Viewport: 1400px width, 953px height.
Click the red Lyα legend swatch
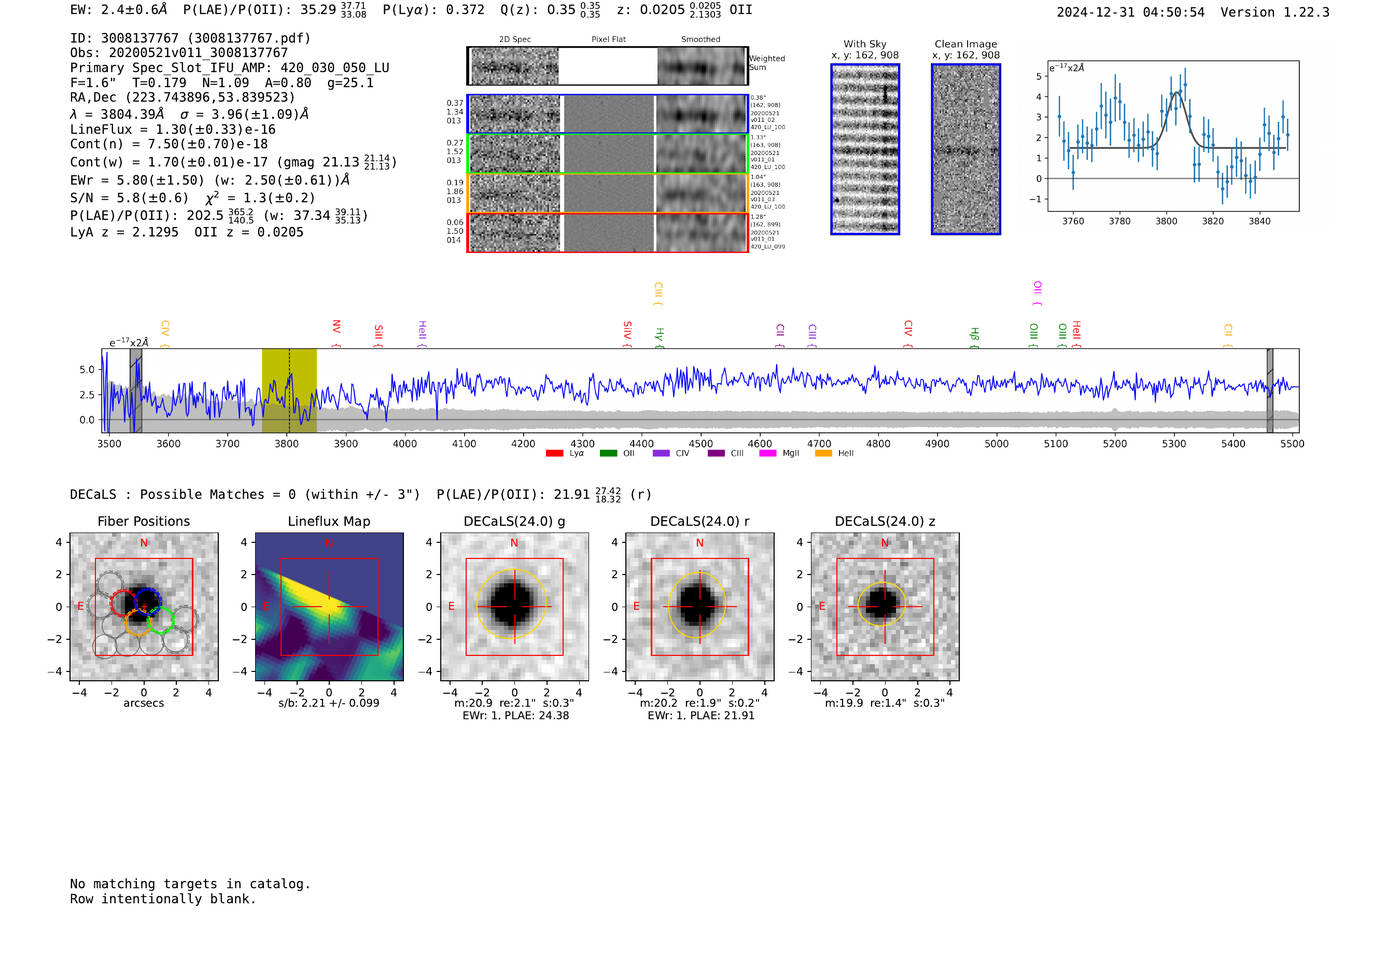(x=554, y=454)
